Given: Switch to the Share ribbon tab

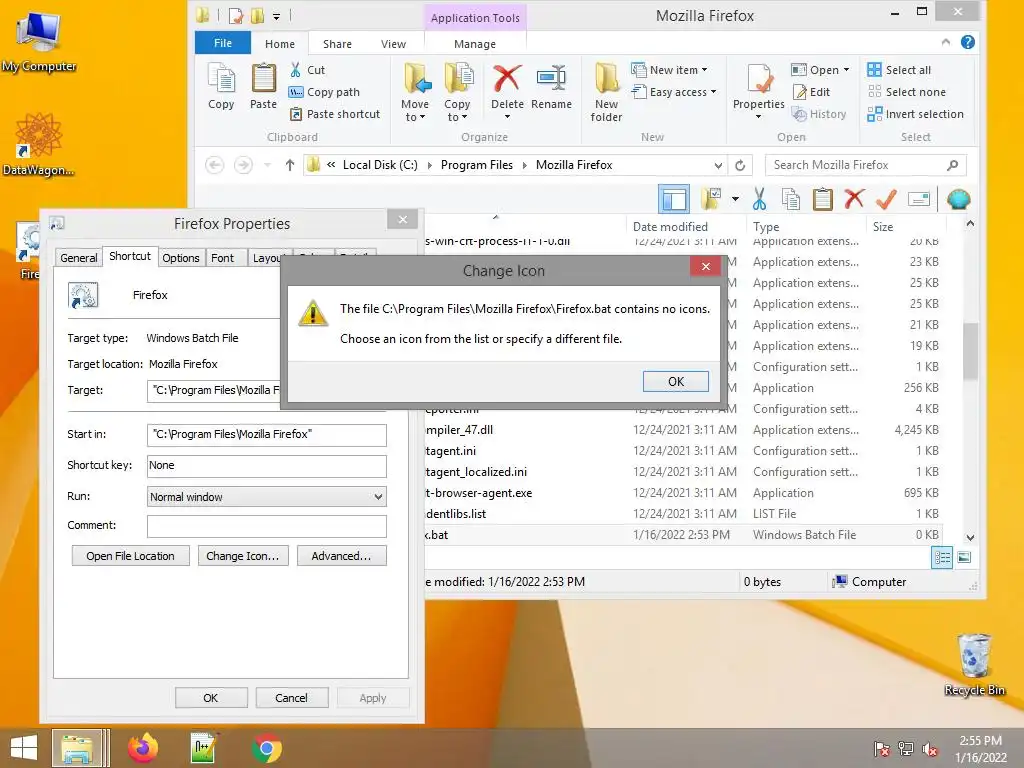Looking at the screenshot, I should (x=337, y=44).
